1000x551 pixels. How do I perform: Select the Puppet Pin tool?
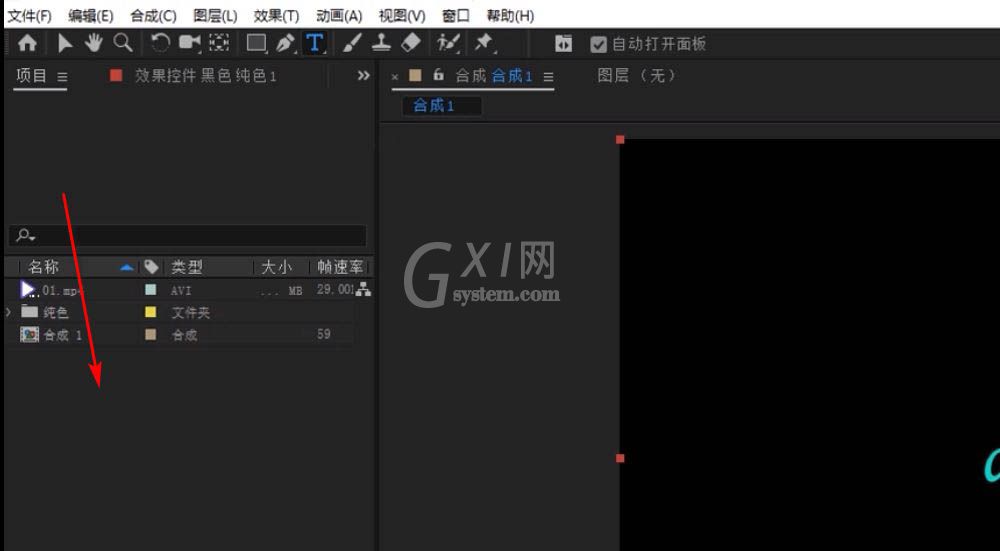[483, 43]
